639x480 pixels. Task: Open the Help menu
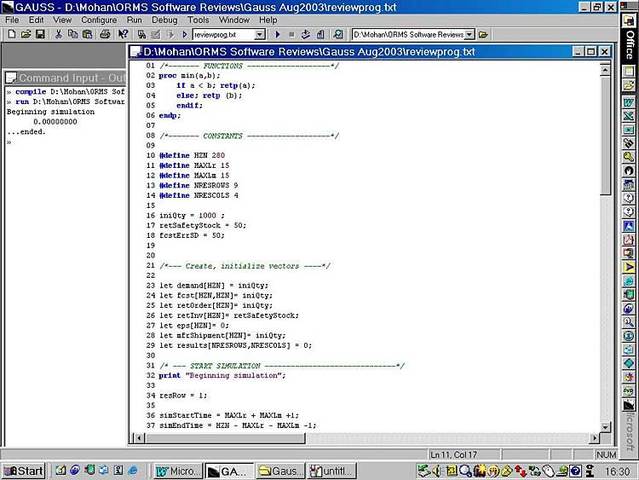(x=268, y=20)
